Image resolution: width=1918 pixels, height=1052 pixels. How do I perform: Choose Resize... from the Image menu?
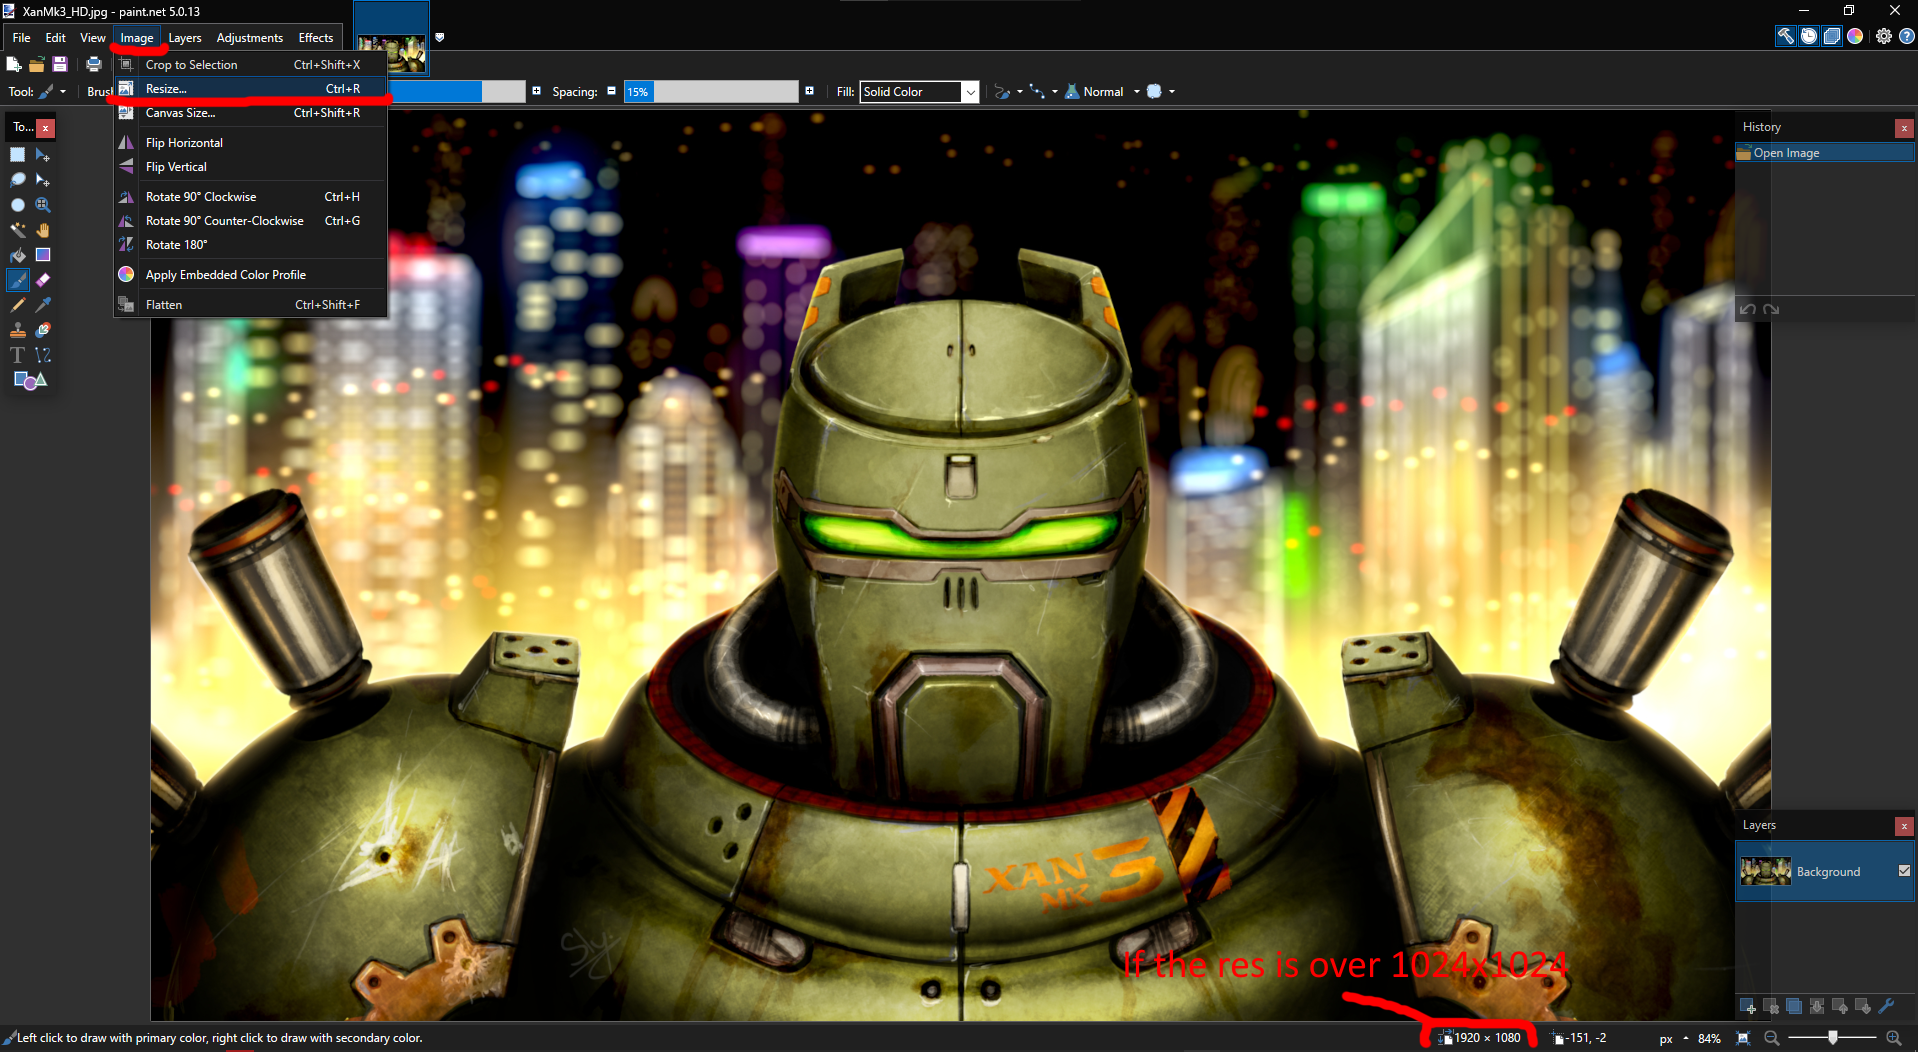[250, 89]
